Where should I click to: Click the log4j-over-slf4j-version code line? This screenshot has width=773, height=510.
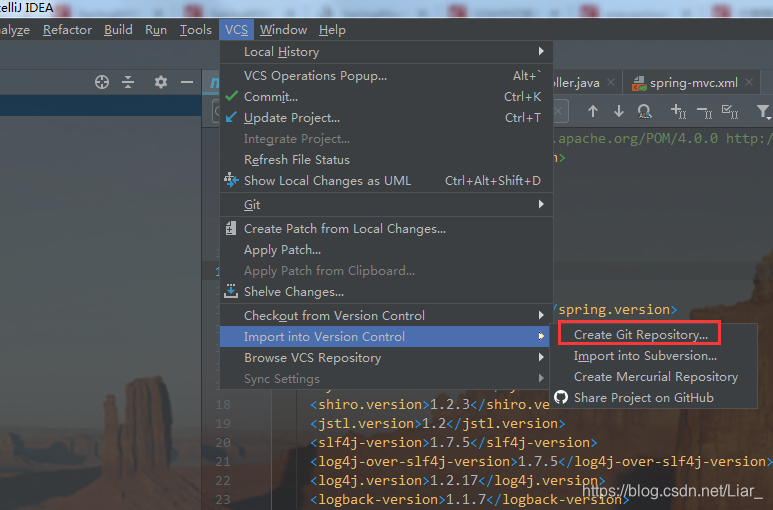[540, 461]
